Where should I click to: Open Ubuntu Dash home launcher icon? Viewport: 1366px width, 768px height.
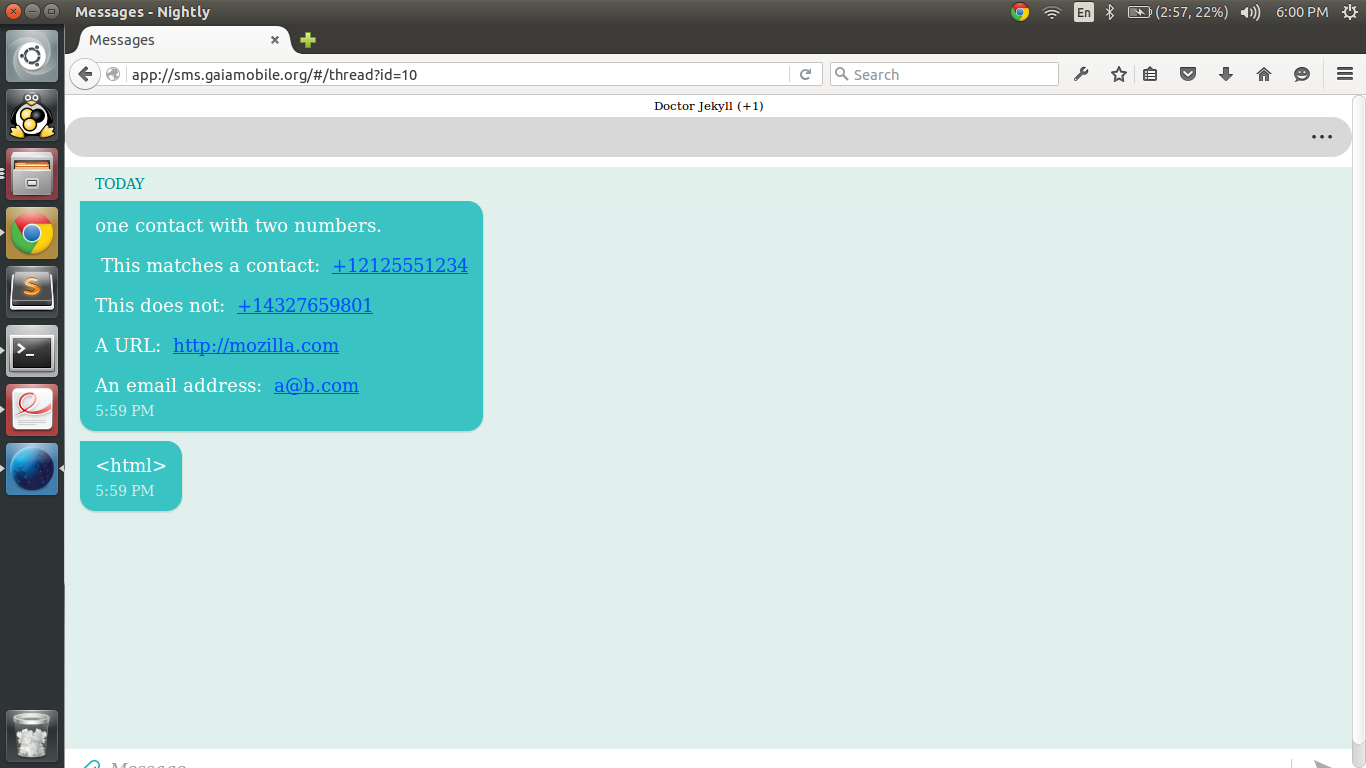point(32,56)
